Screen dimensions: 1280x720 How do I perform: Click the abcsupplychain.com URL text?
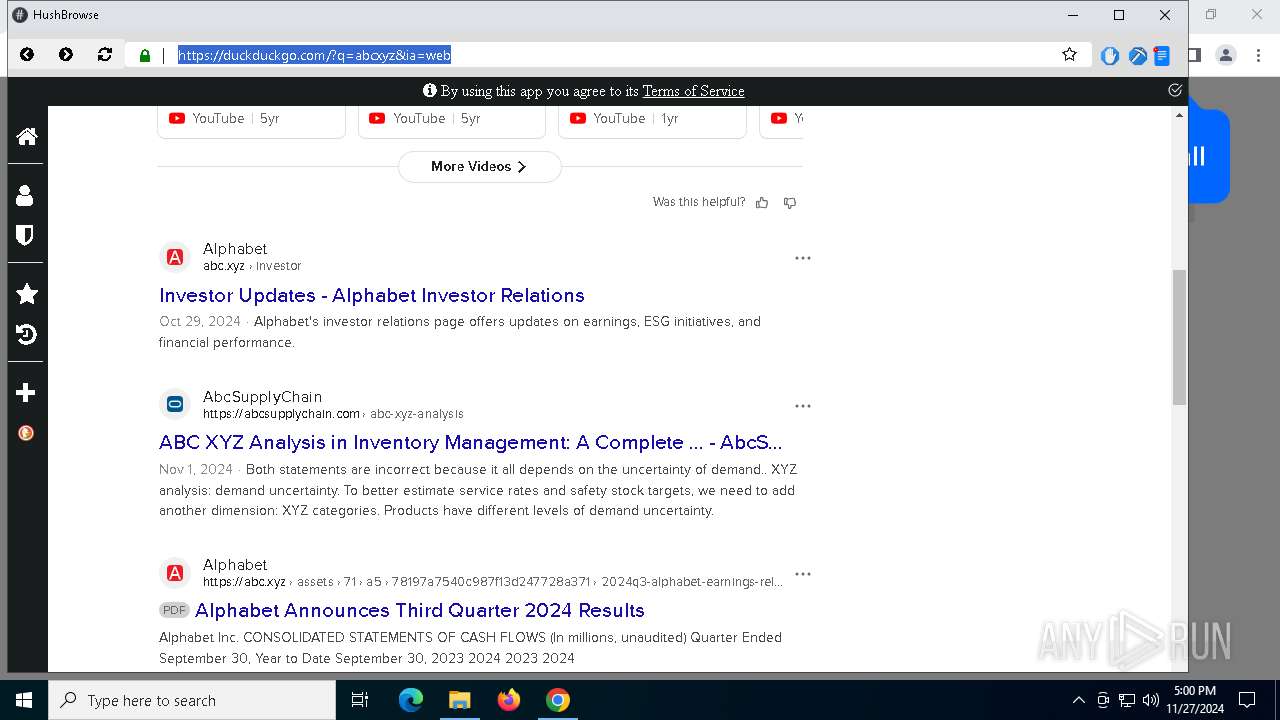(x=281, y=414)
